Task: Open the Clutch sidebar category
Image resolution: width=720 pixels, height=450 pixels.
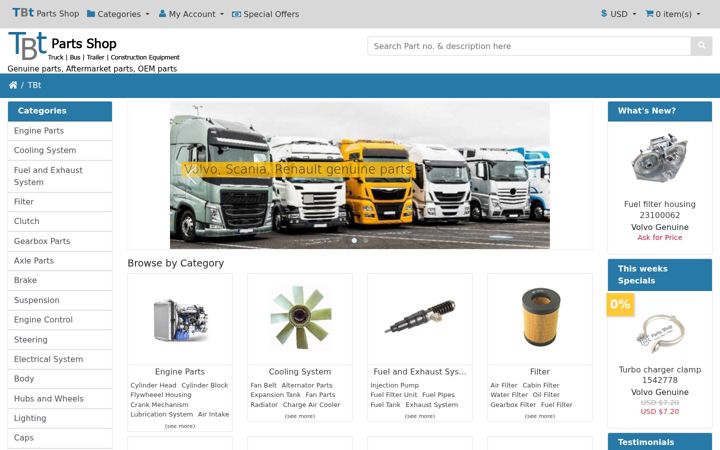Action: [x=60, y=221]
